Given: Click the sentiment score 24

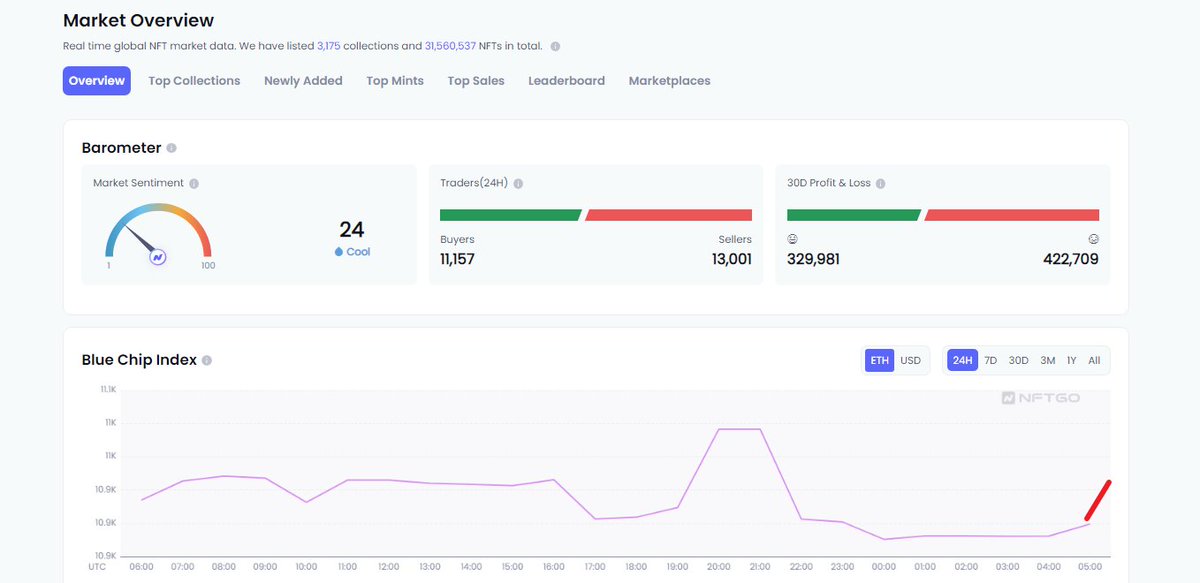Looking at the screenshot, I should 352,229.
